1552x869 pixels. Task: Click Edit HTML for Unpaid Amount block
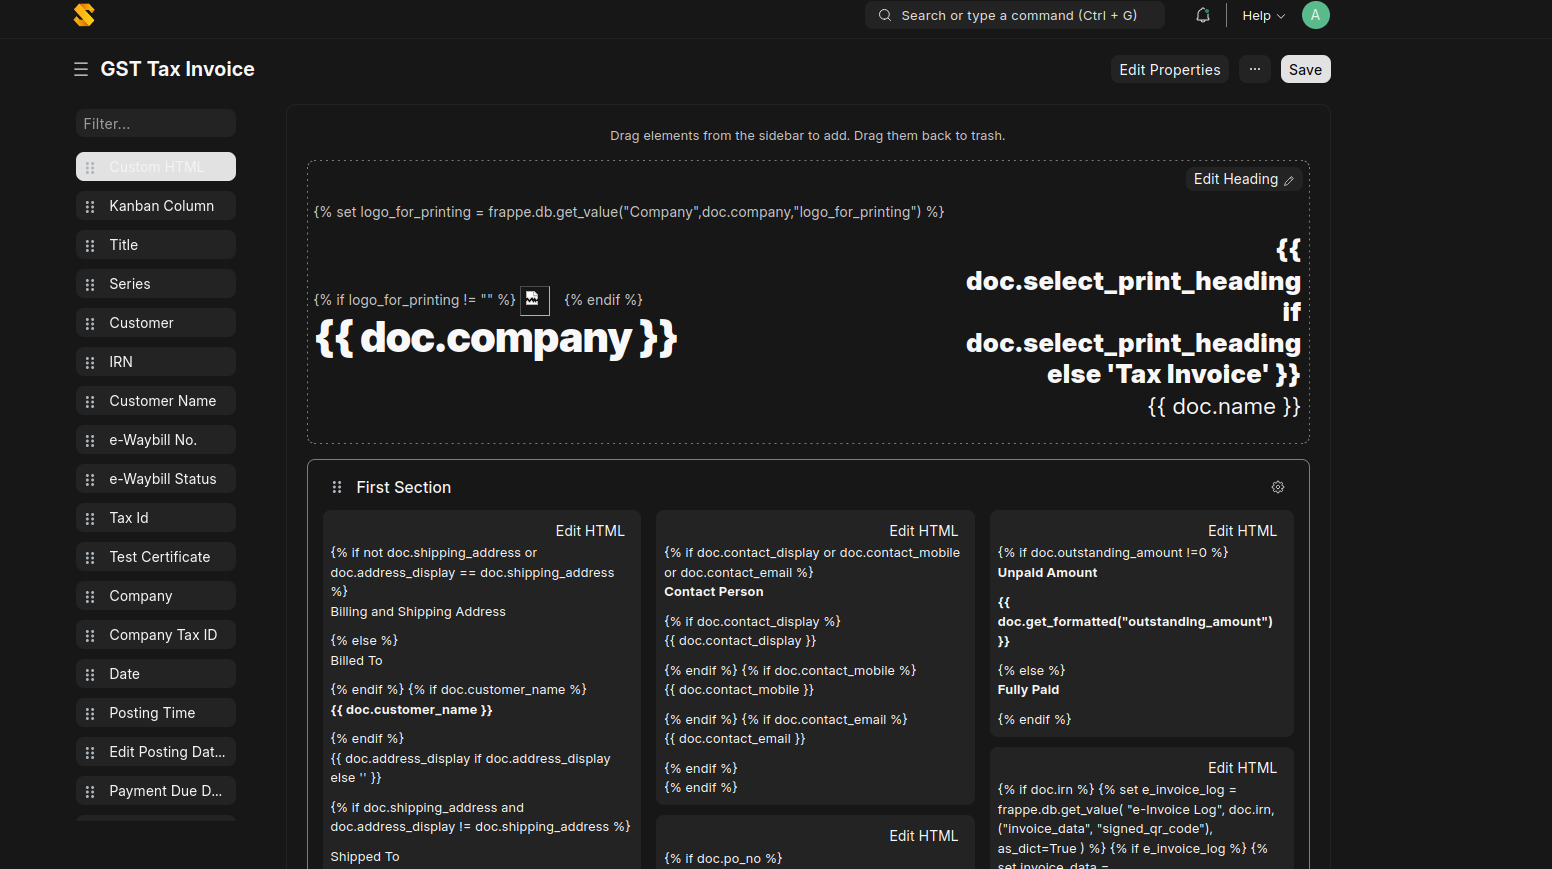(1242, 531)
